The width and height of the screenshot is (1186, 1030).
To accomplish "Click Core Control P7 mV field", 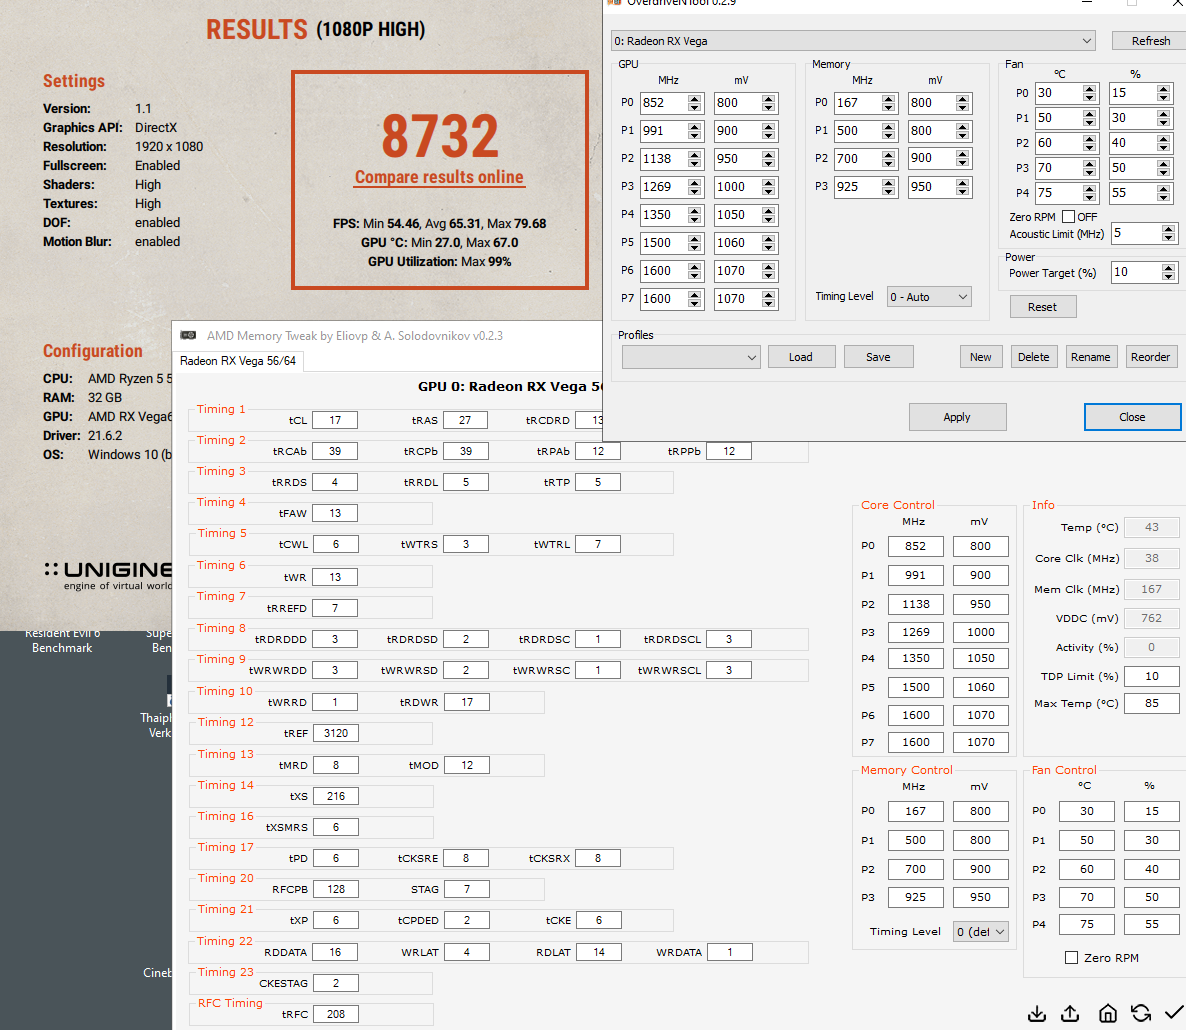I will (x=980, y=742).
